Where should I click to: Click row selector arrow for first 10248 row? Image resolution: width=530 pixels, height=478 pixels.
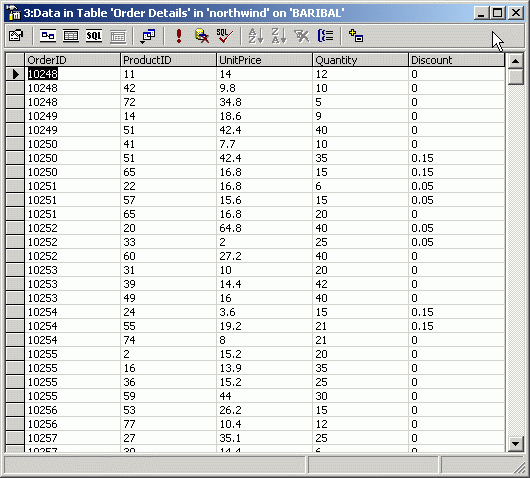click(x=15, y=74)
